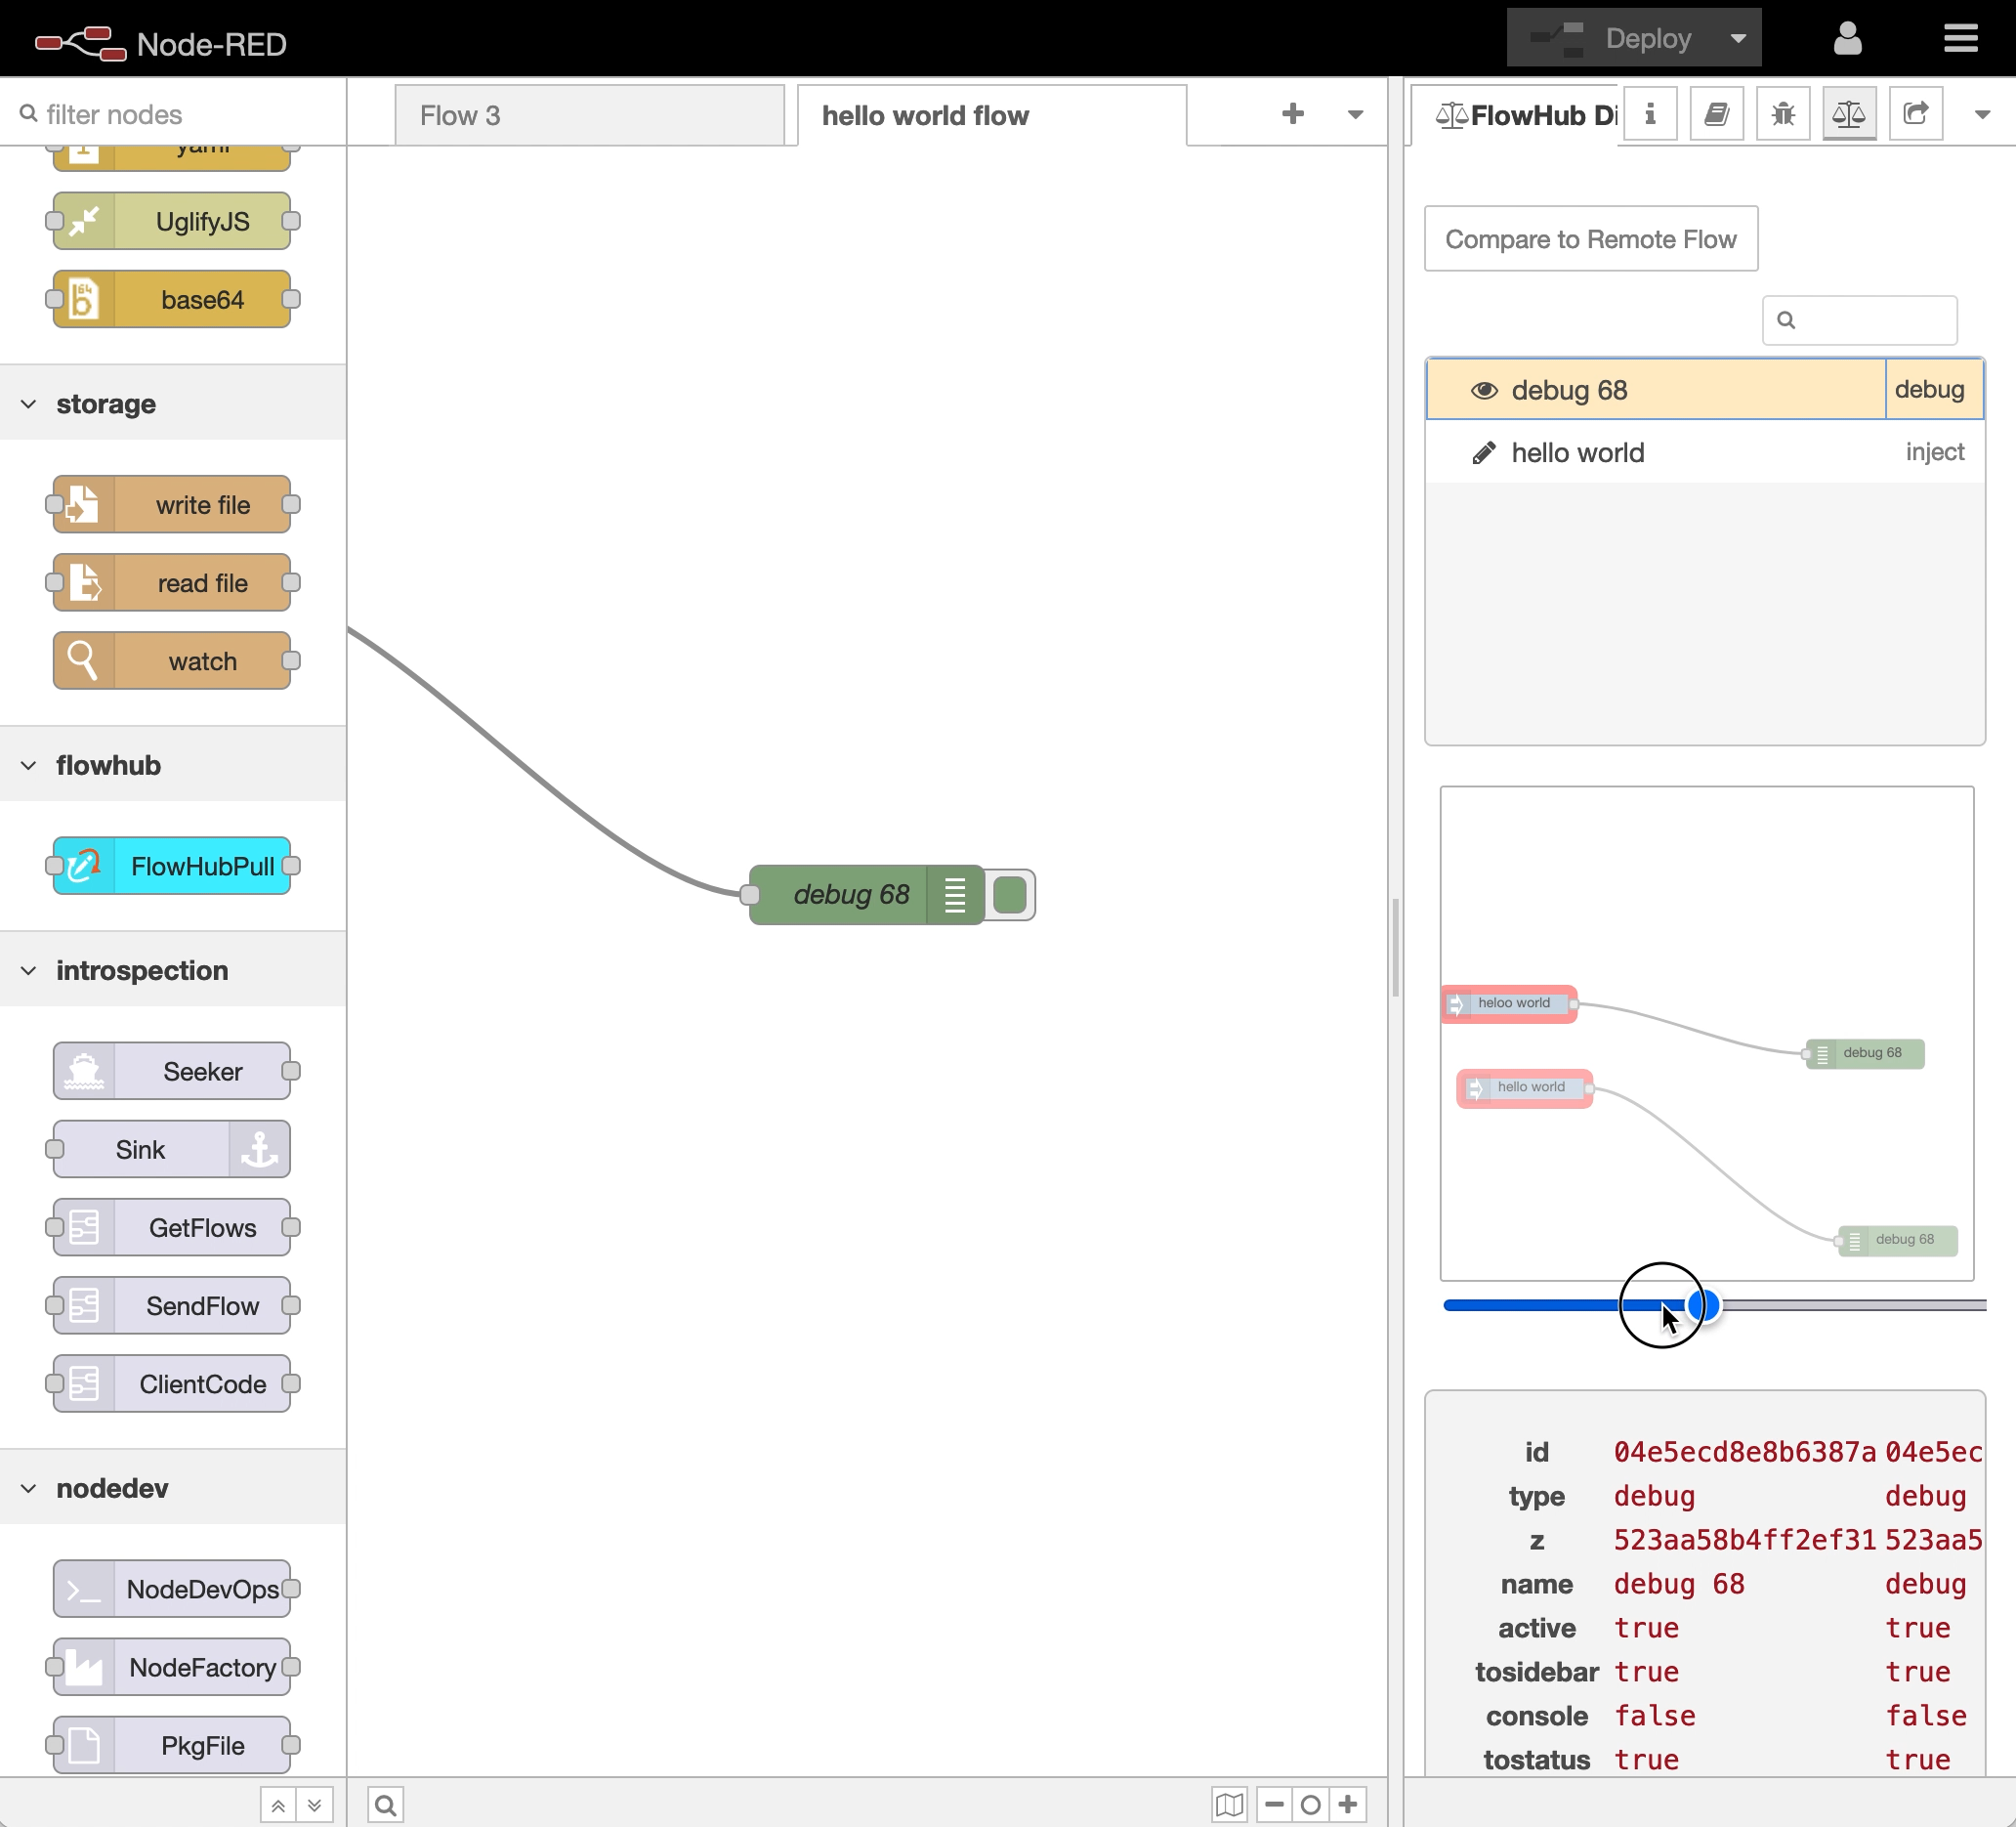Collapse the nodedev category

(x=173, y=1487)
